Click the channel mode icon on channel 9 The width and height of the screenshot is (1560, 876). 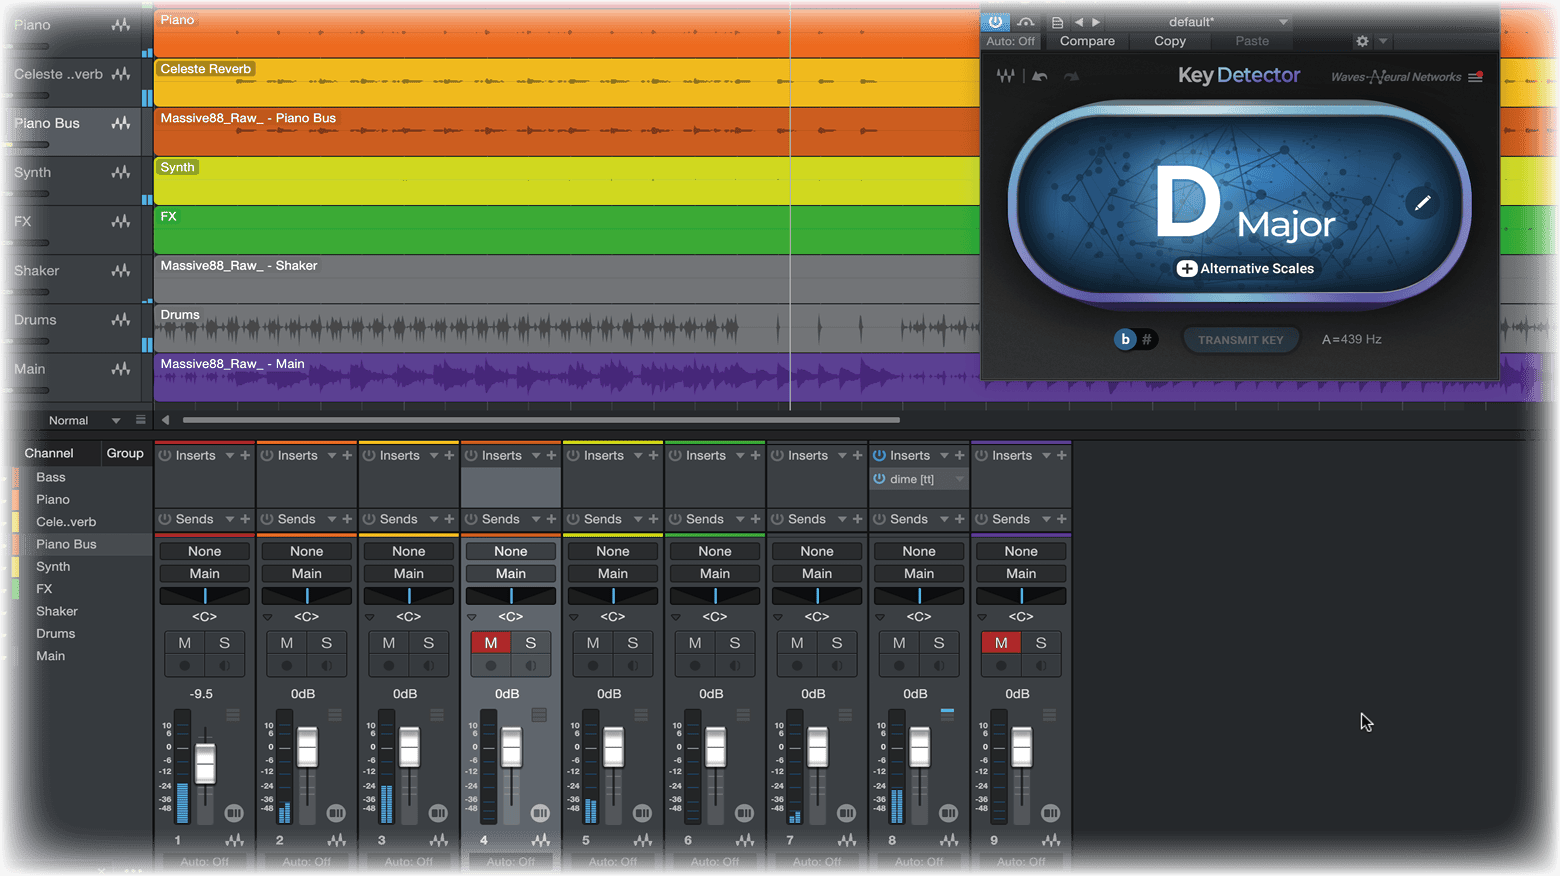[1050, 813]
